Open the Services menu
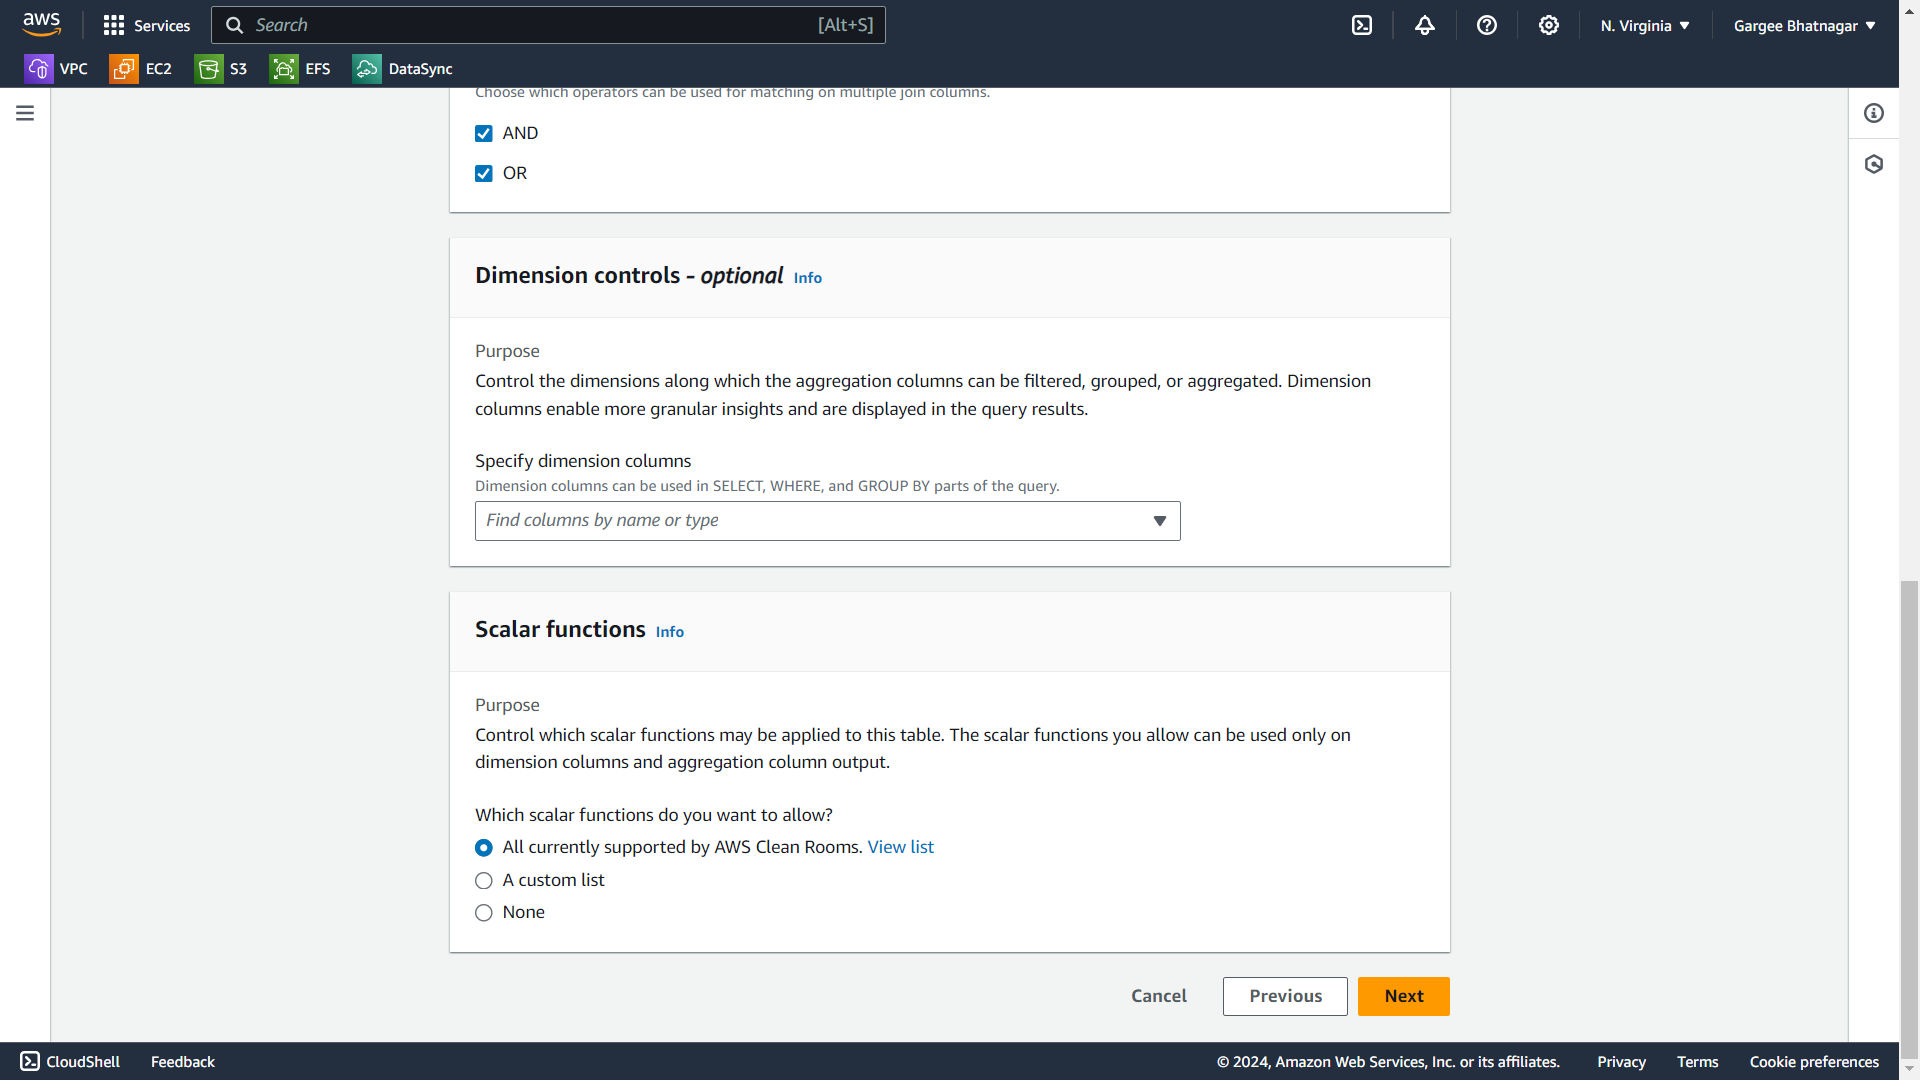The width and height of the screenshot is (1920, 1080). pos(147,25)
